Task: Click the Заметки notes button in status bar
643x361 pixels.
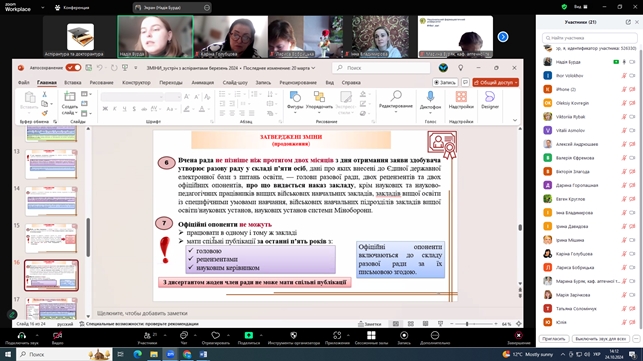Action: point(370,324)
